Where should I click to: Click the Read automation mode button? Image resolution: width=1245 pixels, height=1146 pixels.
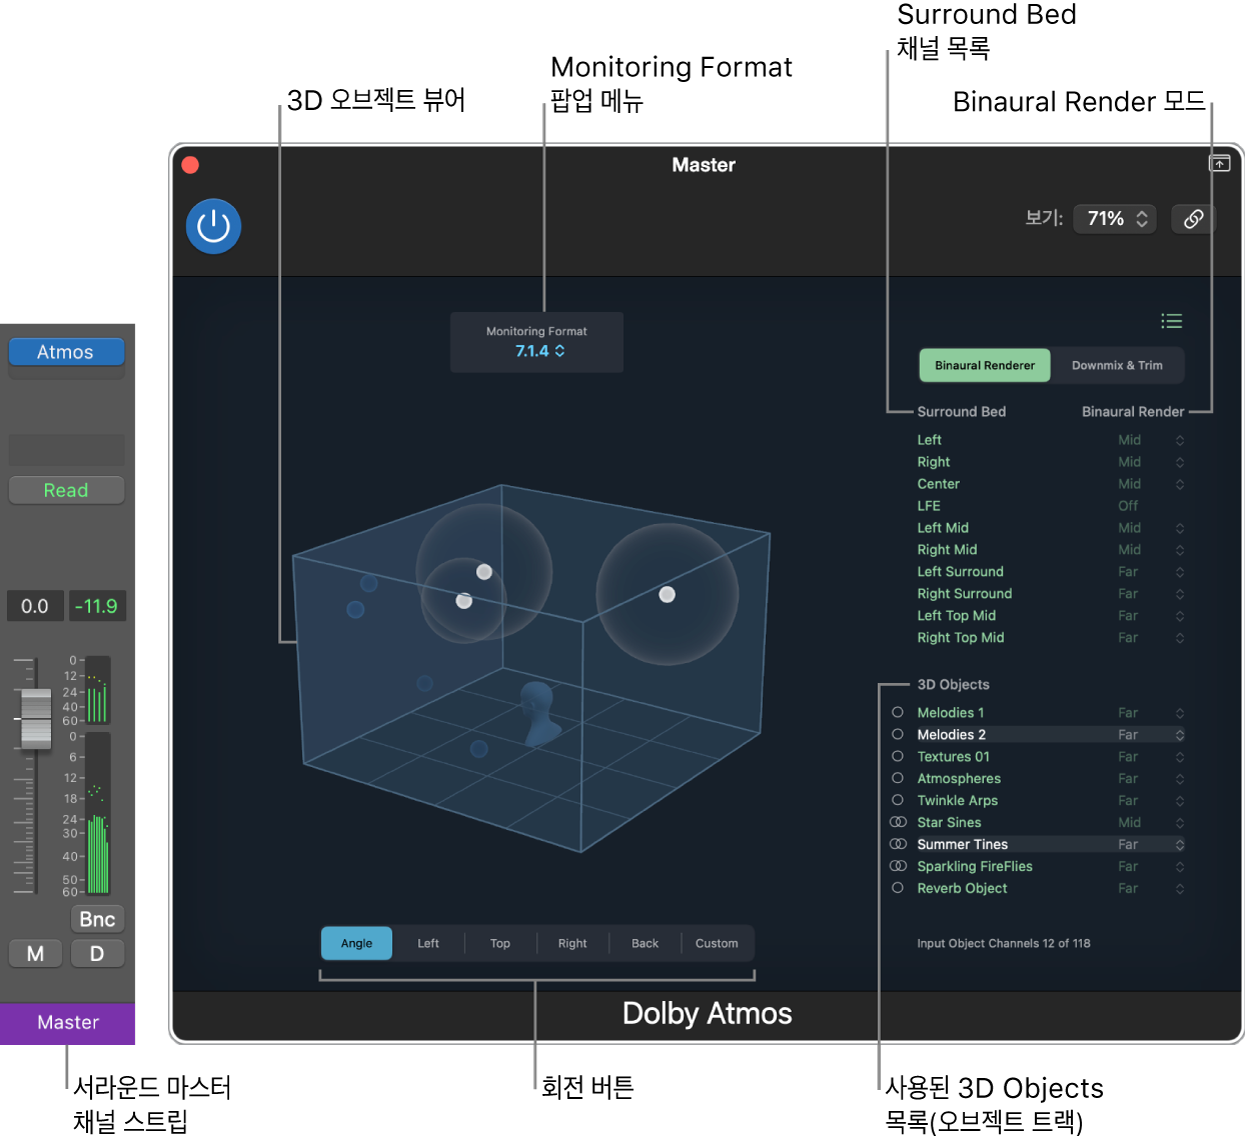[x=66, y=490]
